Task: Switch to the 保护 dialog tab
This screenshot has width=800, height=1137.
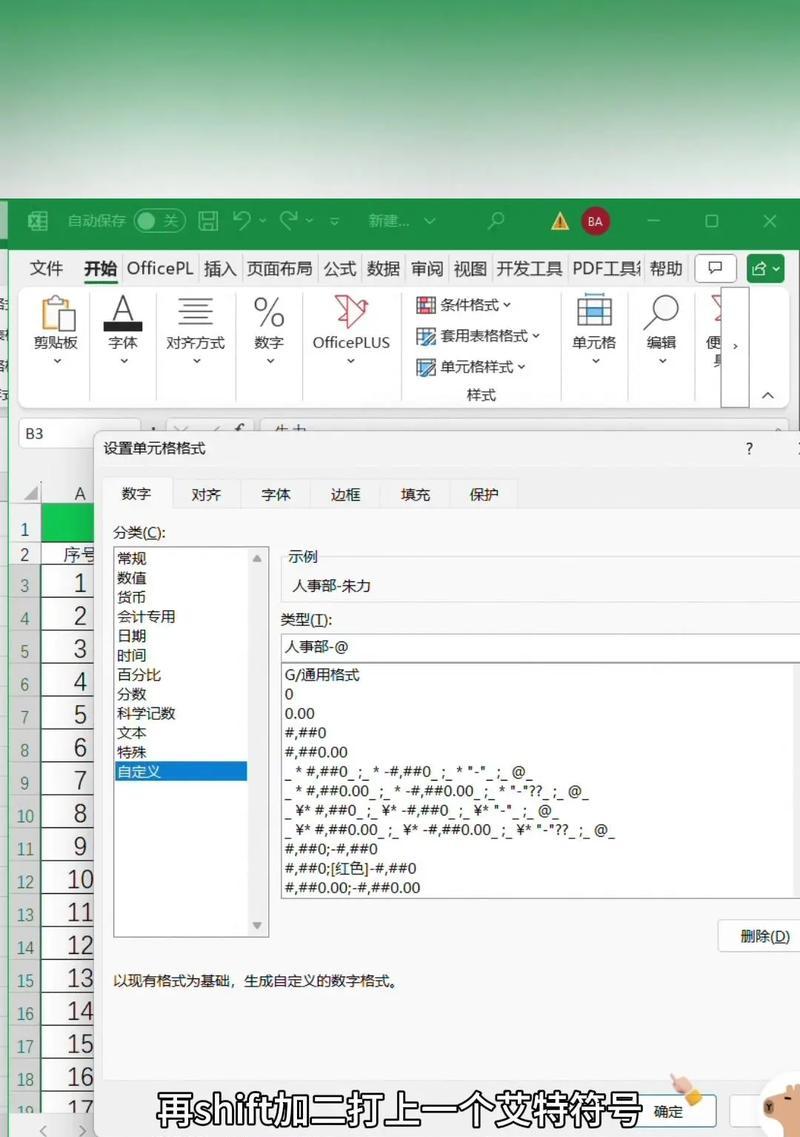Action: [x=484, y=495]
